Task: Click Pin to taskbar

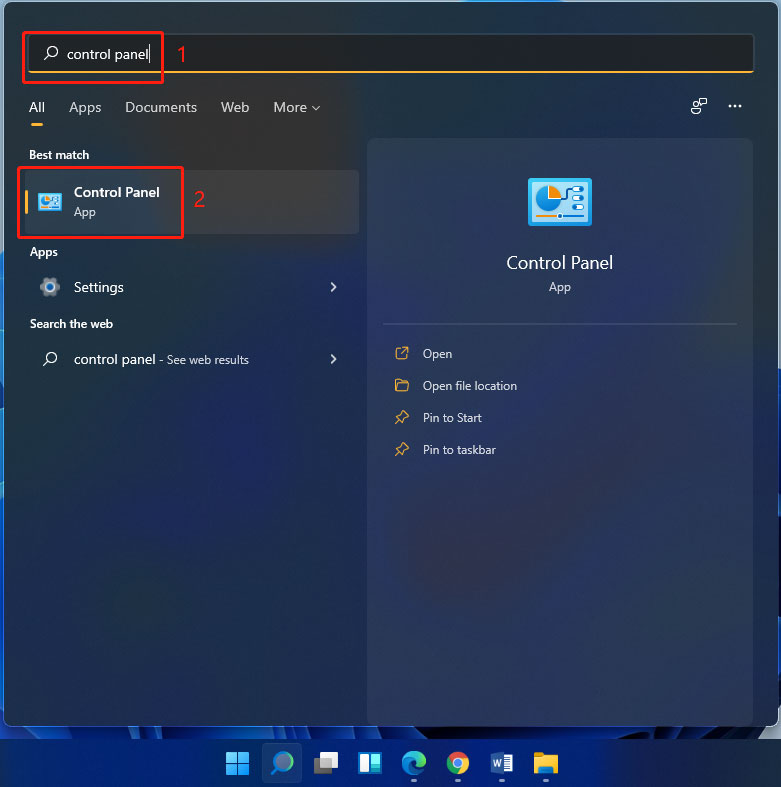Action: pos(459,450)
